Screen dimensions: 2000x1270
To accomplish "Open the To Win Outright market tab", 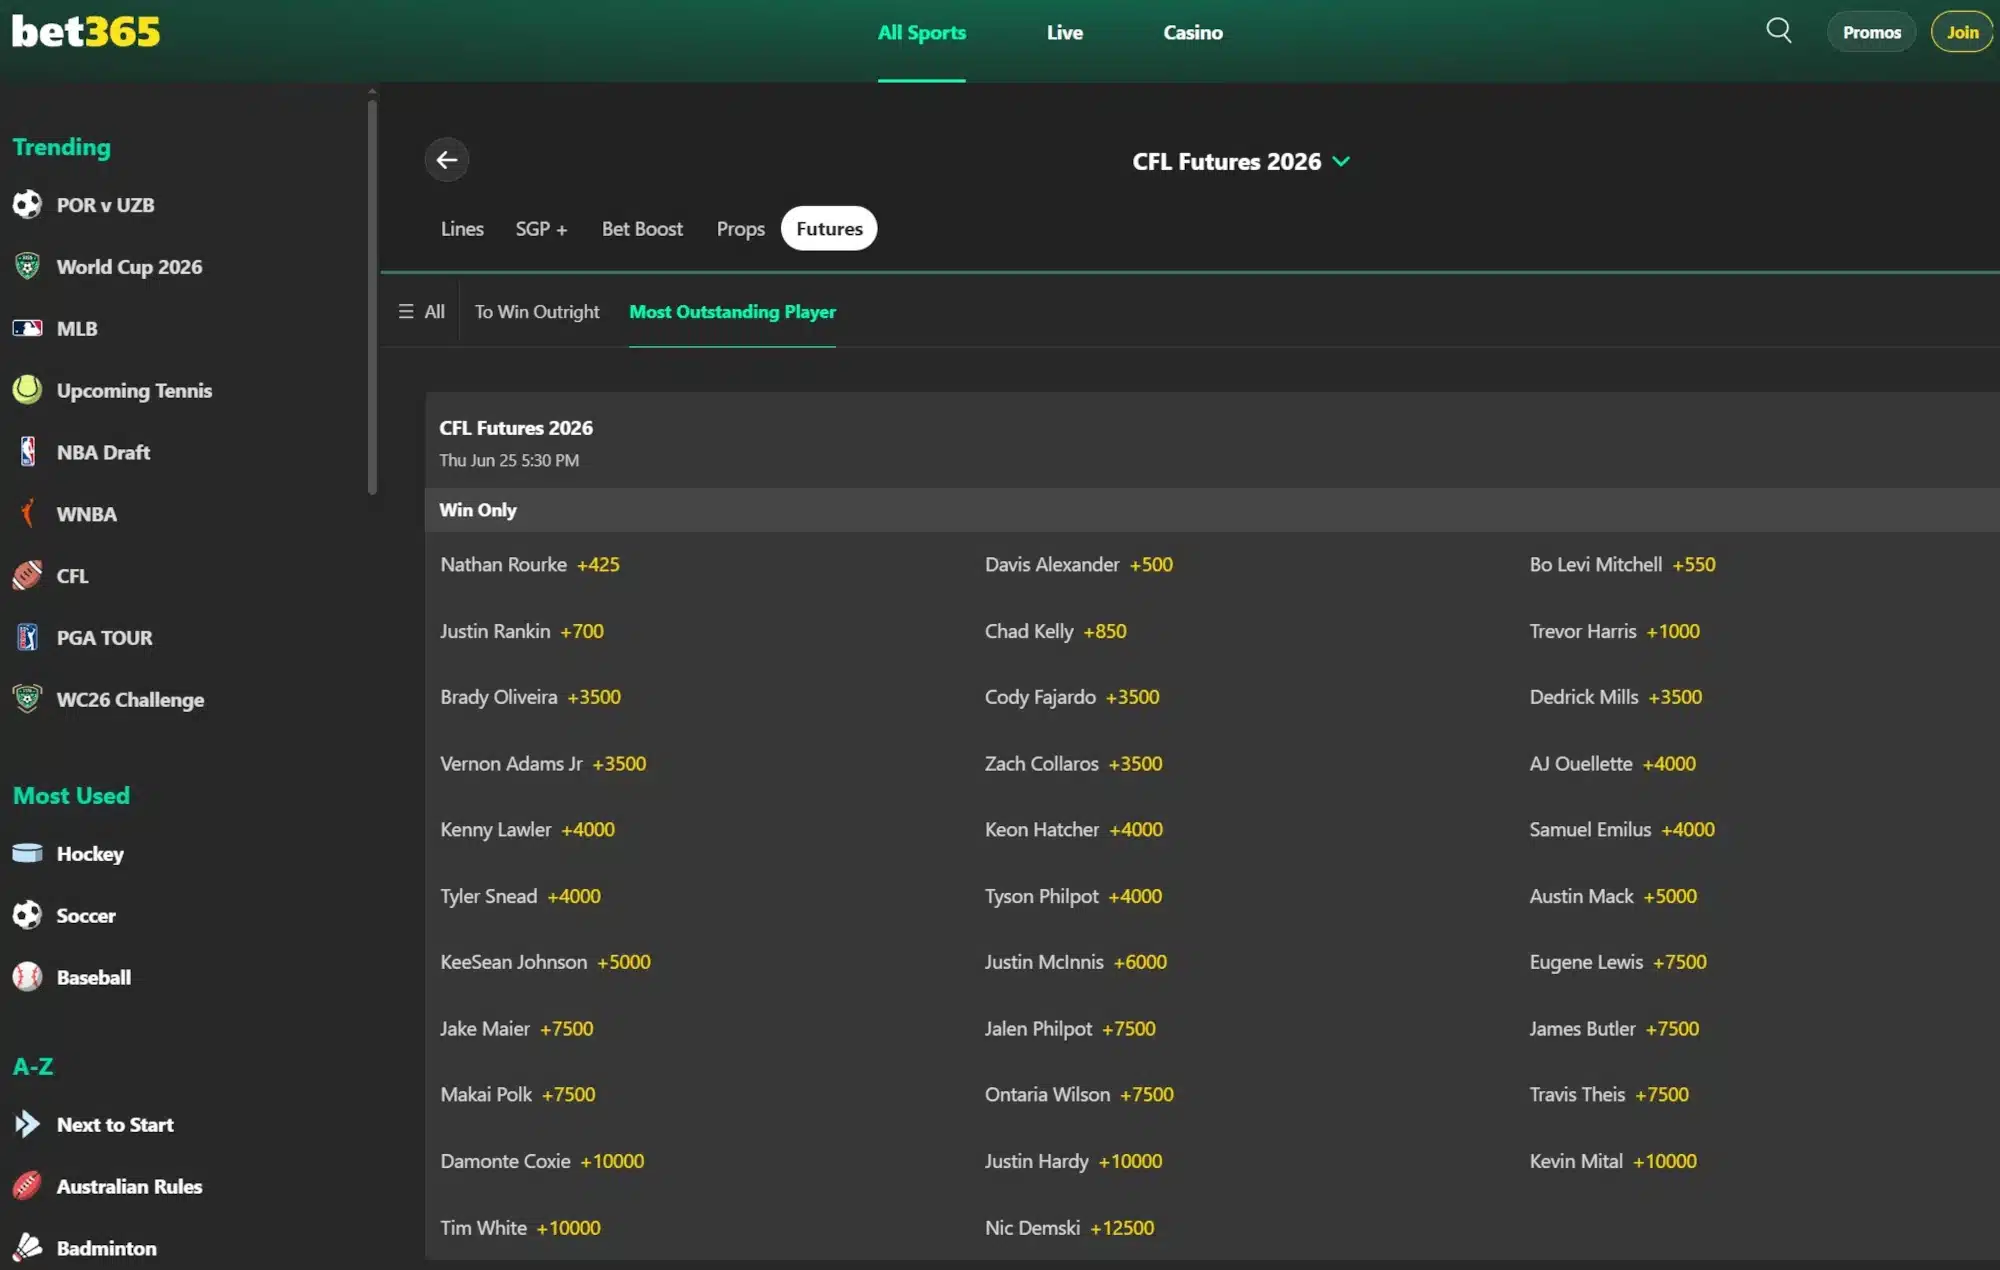I will pyautogui.click(x=537, y=312).
